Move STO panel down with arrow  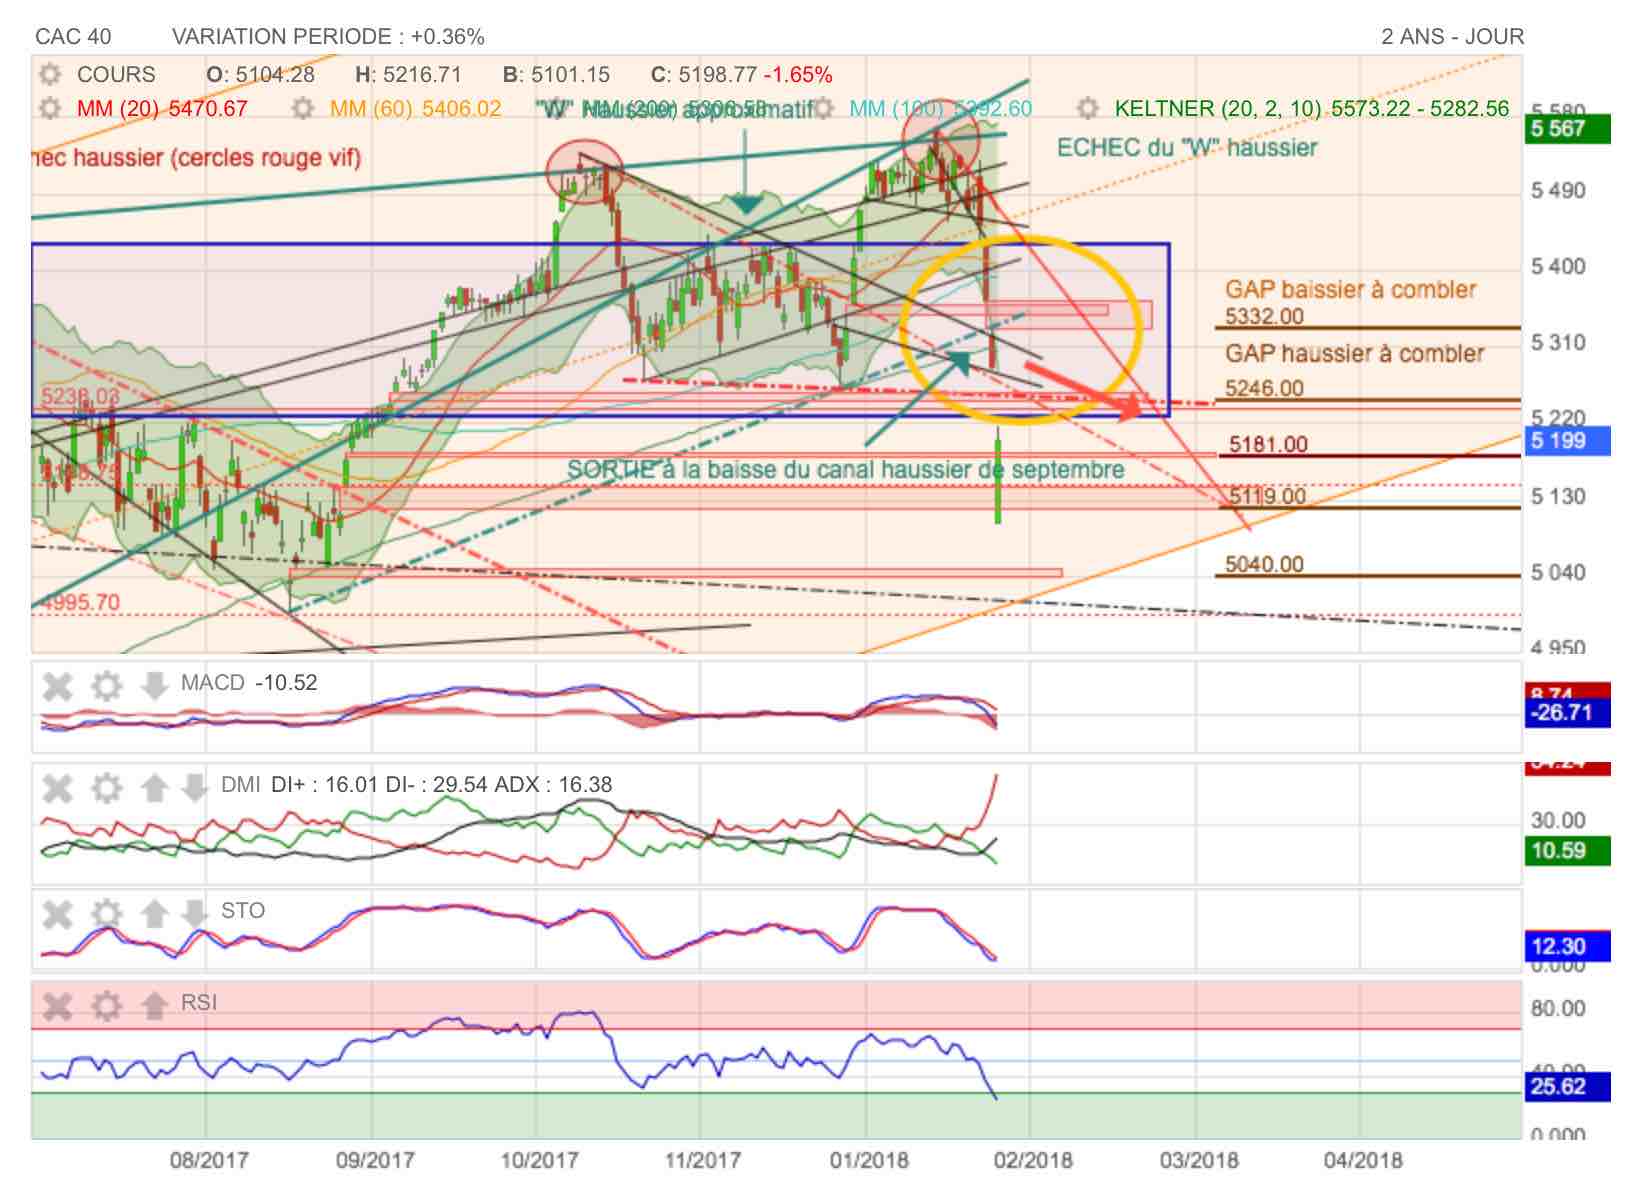coord(194,914)
